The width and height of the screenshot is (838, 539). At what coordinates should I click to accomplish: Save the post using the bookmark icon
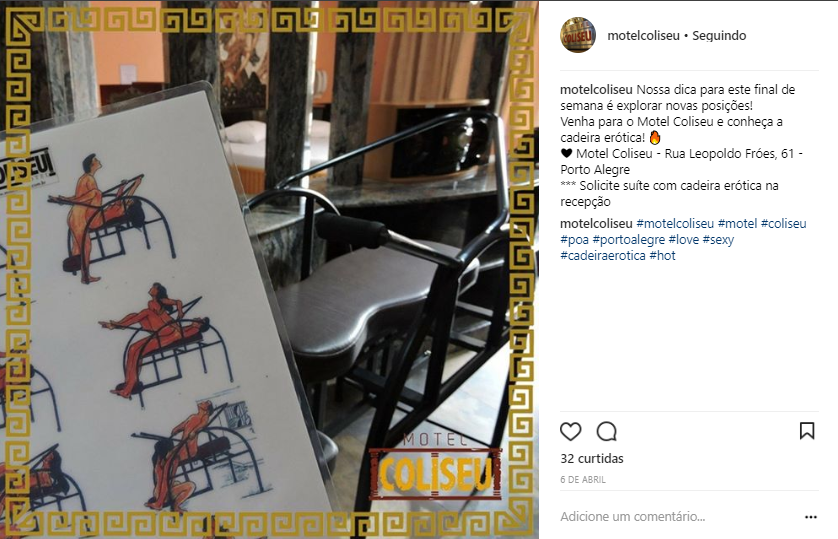pos(807,431)
